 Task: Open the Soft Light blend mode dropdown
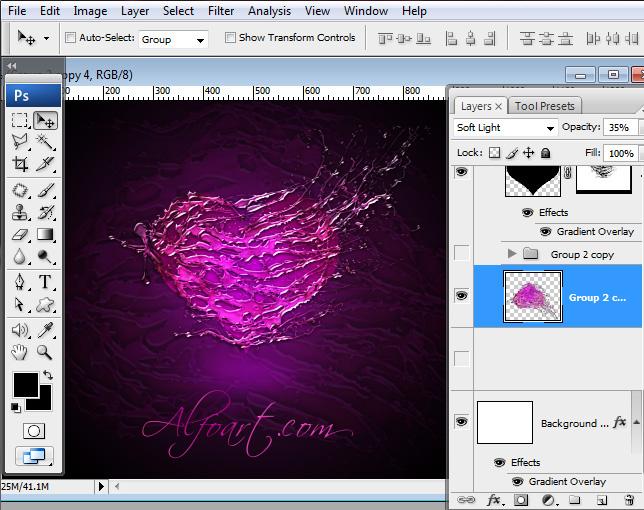[x=506, y=128]
